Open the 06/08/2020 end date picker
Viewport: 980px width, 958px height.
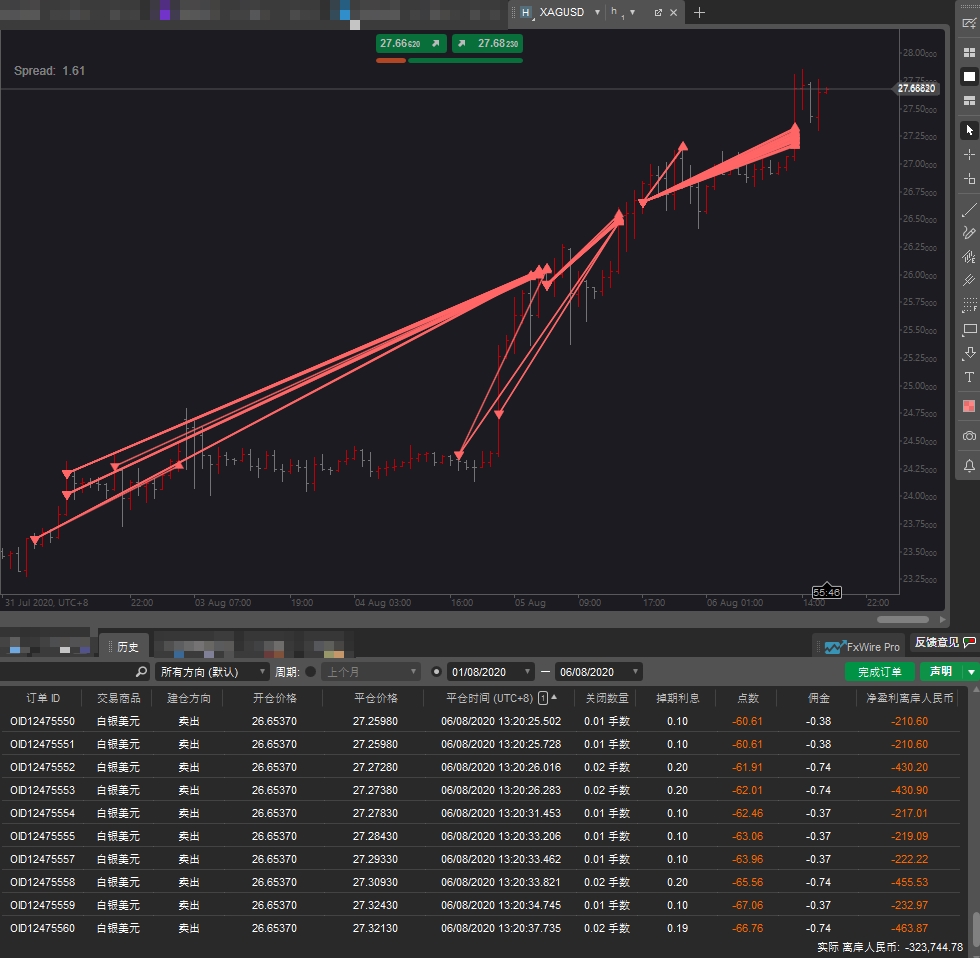coord(599,672)
